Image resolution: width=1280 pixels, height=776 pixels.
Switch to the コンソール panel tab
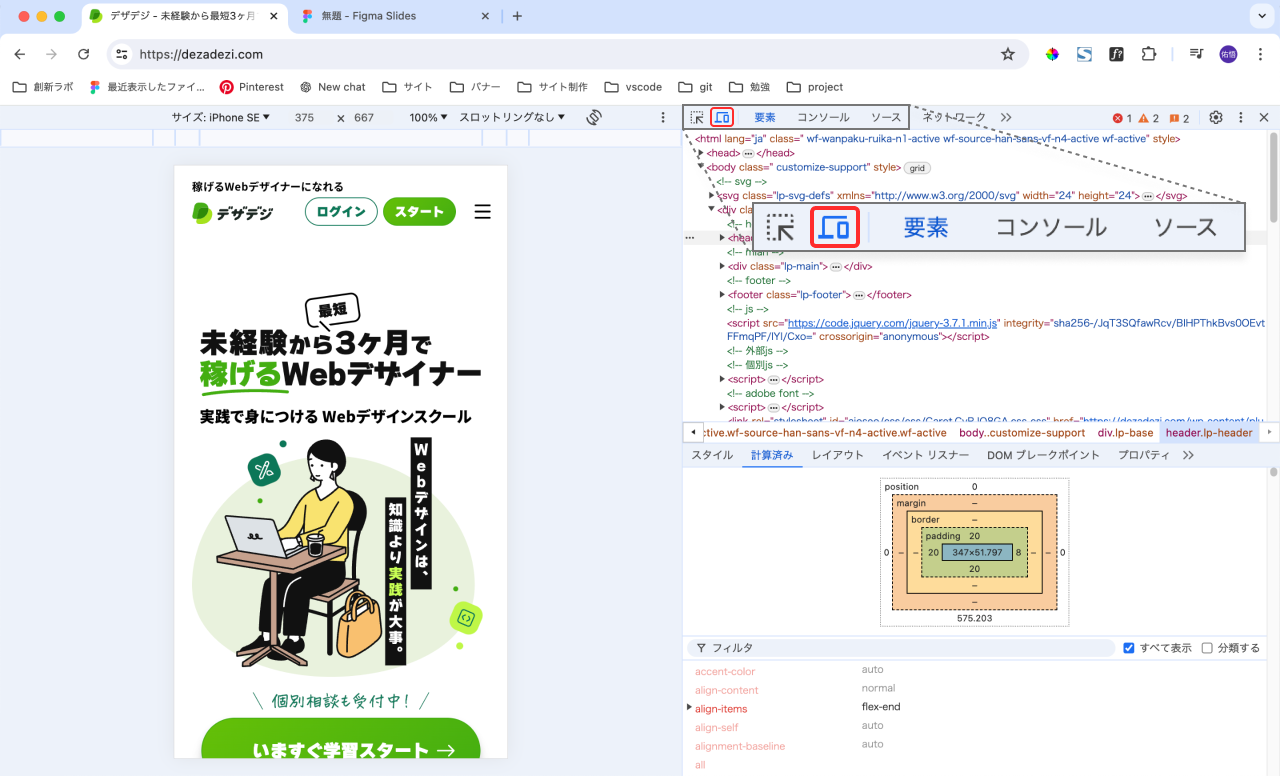click(x=823, y=117)
